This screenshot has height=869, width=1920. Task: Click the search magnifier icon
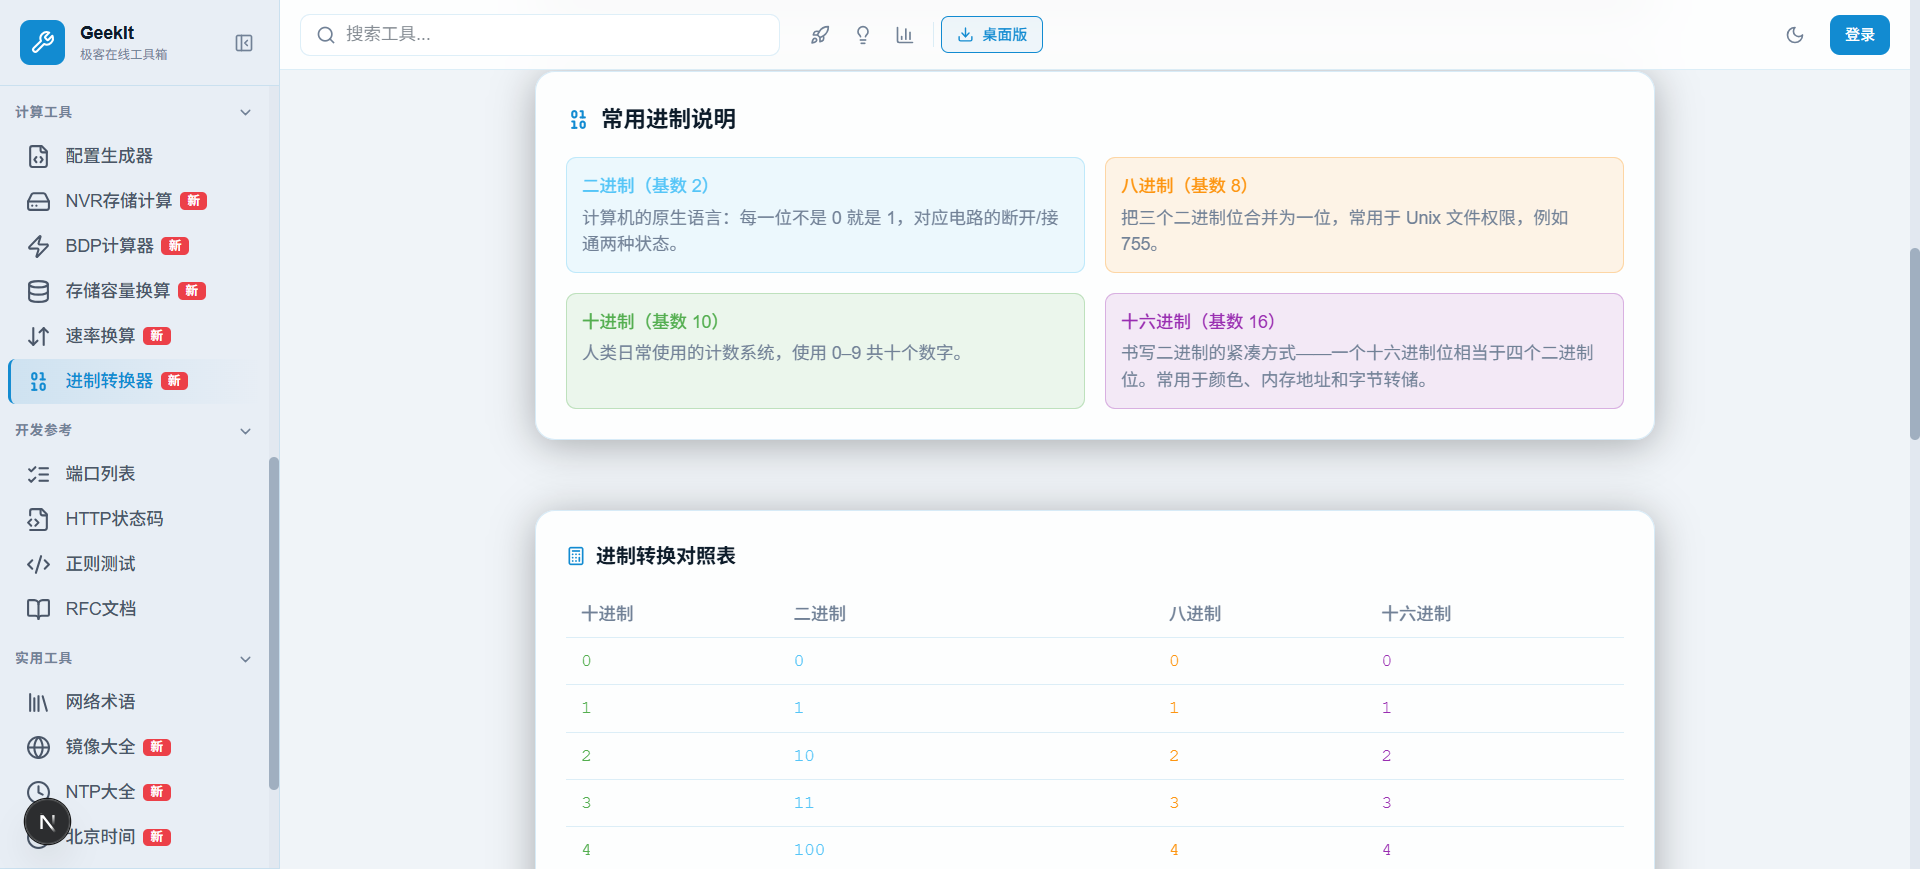click(326, 35)
